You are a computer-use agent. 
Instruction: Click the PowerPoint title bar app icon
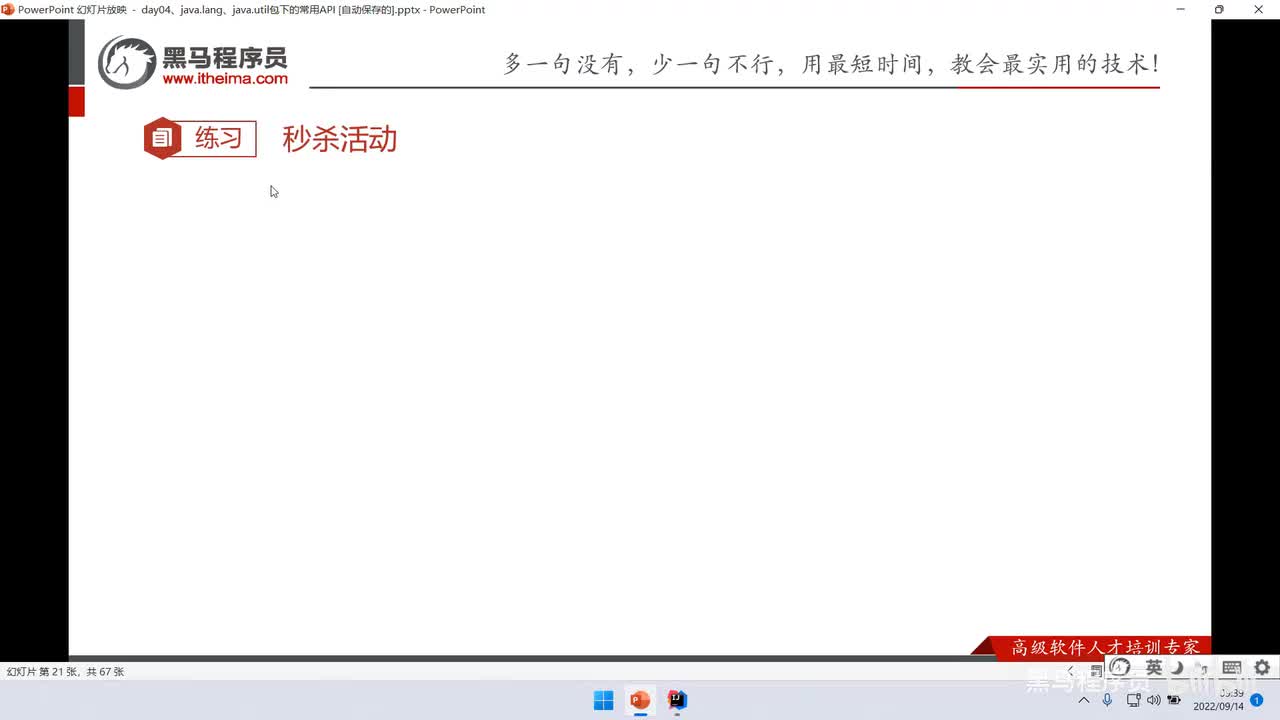(8, 9)
